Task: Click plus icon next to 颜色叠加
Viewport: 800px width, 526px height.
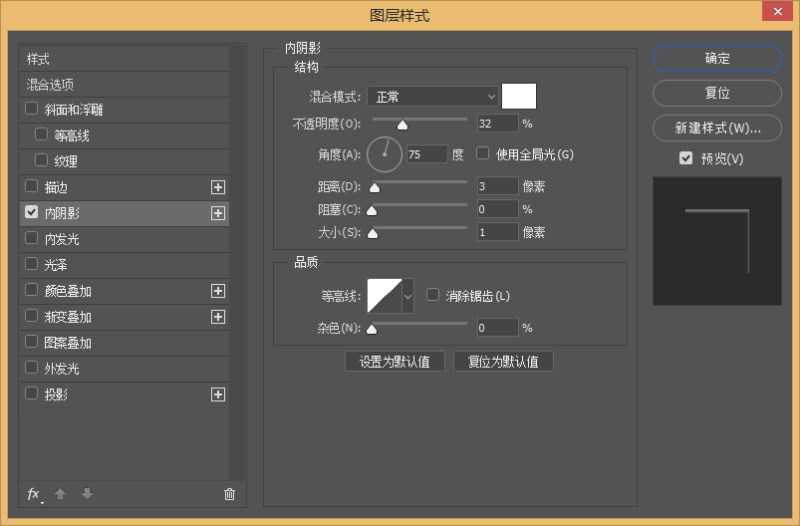Action: coord(218,291)
